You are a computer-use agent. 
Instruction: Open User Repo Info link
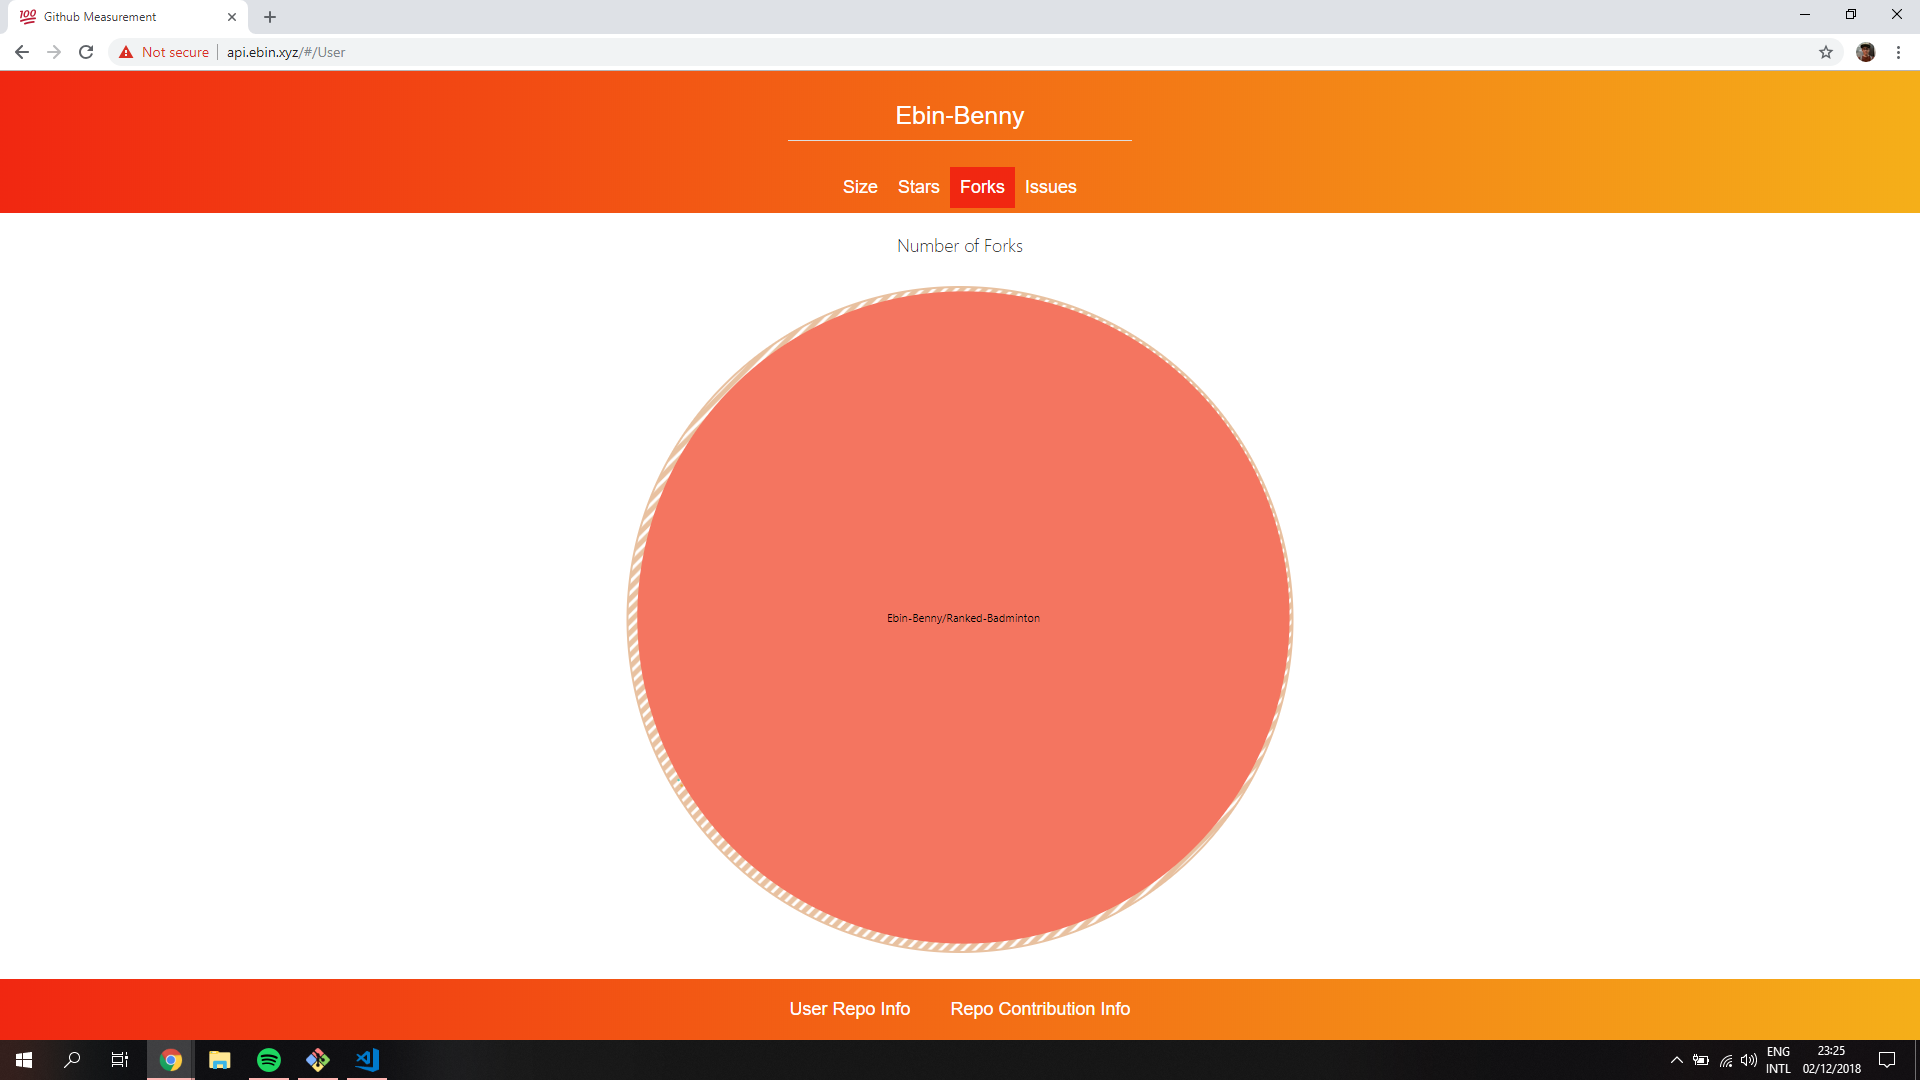[x=850, y=1009]
